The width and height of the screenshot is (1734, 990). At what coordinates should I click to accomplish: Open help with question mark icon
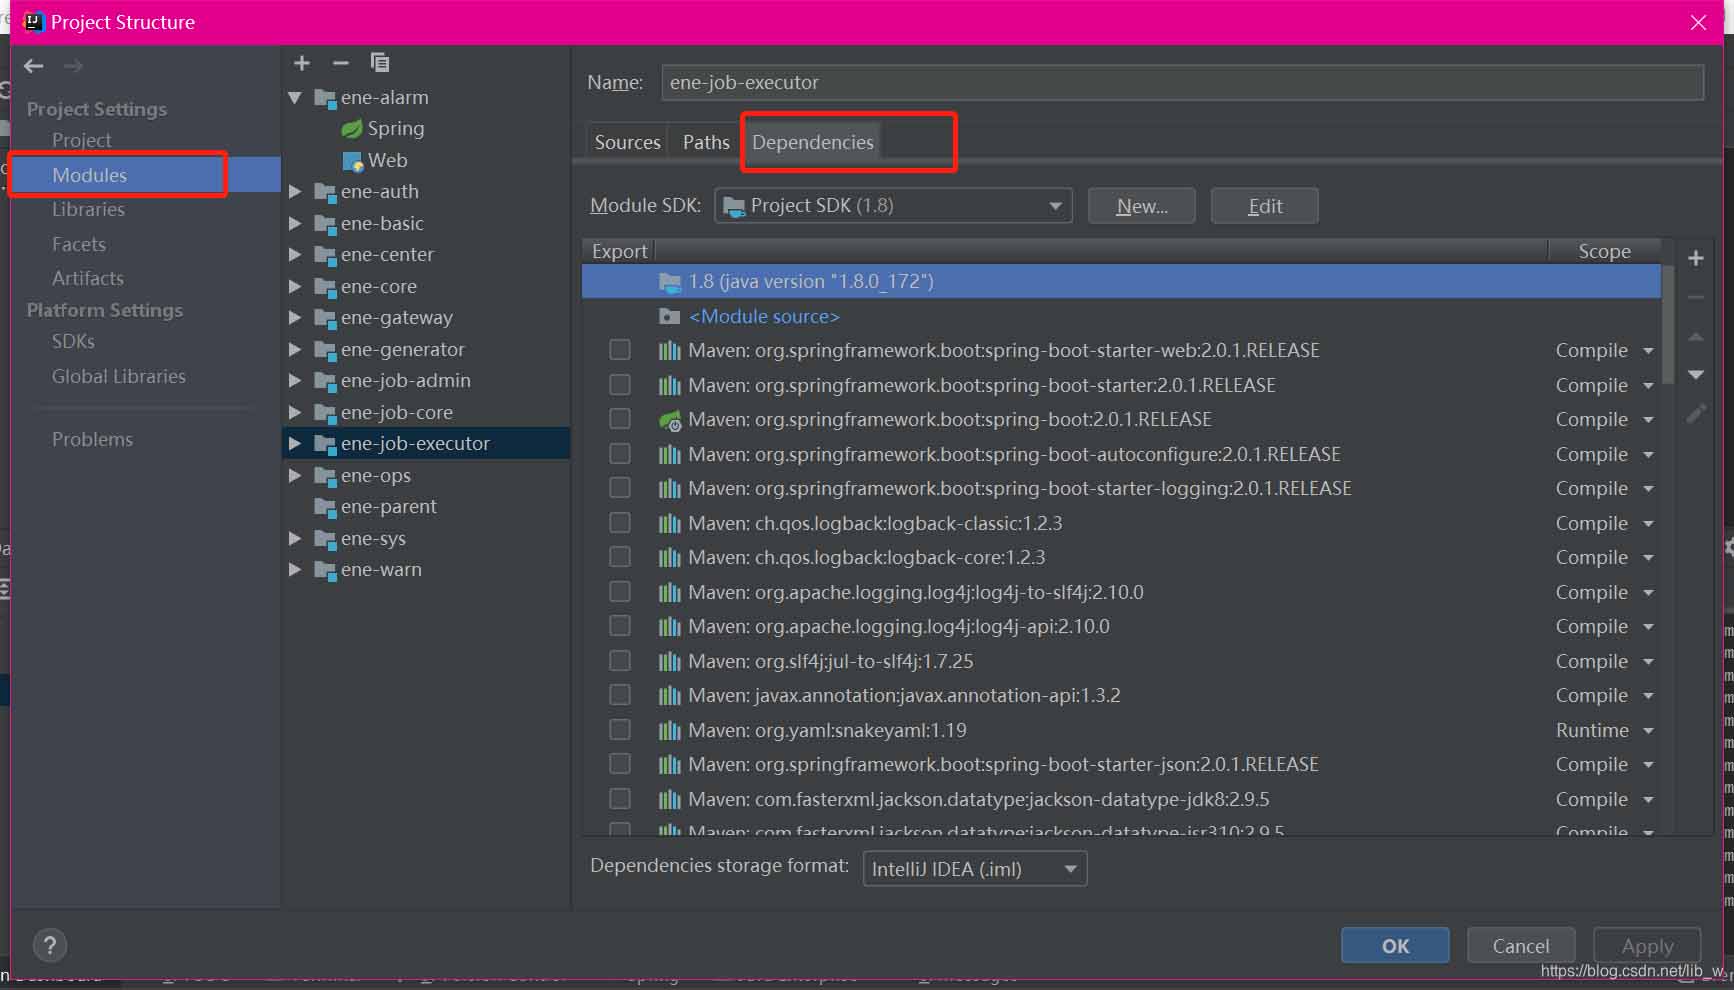click(50, 945)
